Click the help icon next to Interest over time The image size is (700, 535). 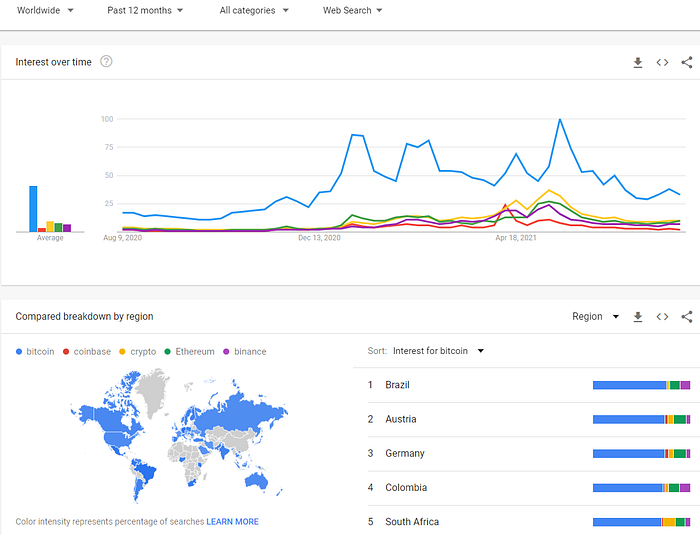(x=106, y=62)
